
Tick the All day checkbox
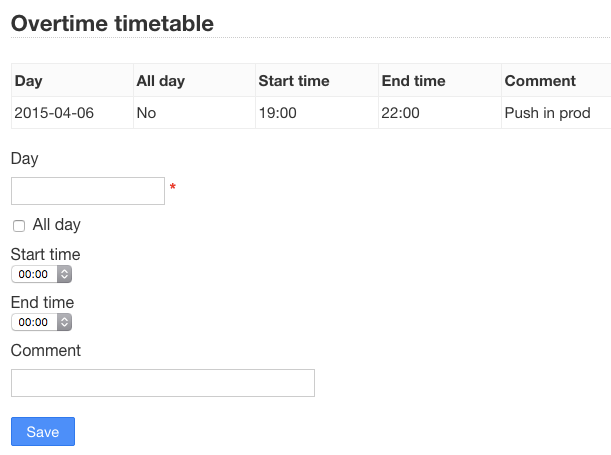[x=19, y=226]
